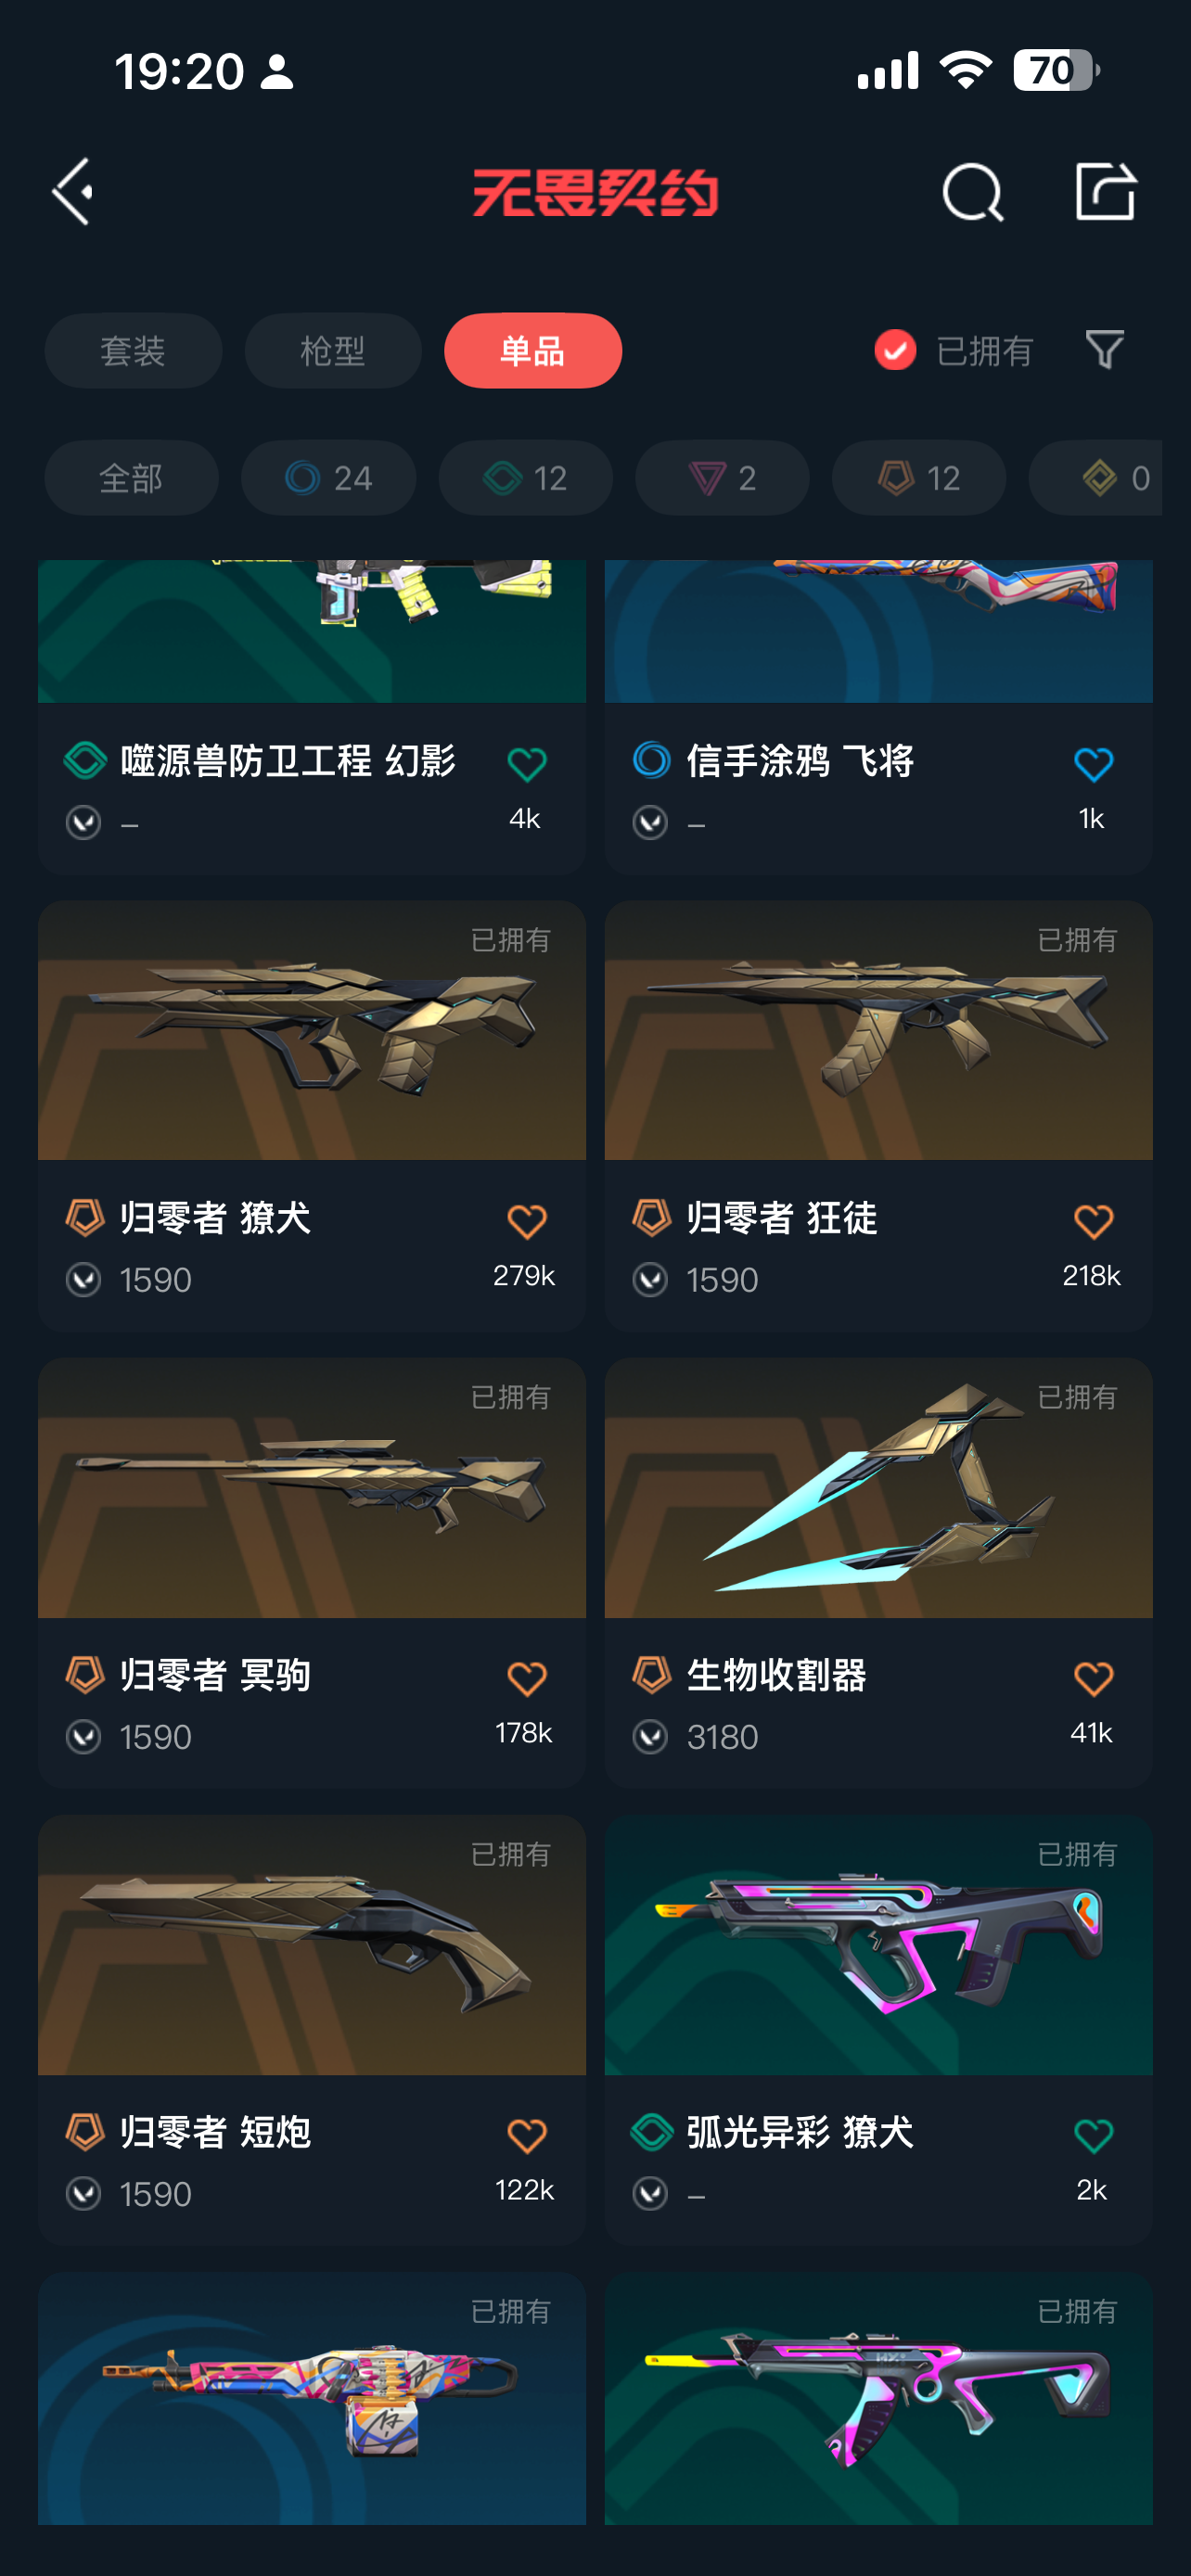Filter by blue tier showing 24
The image size is (1191, 2576).
tap(328, 478)
